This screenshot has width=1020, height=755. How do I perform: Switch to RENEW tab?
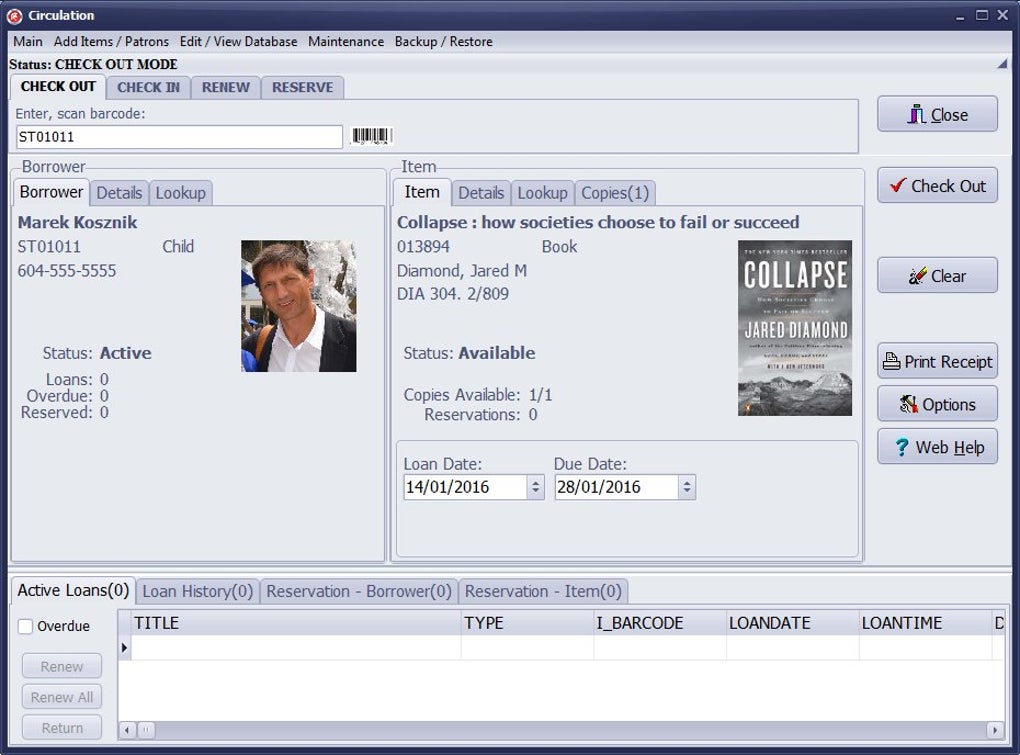[x=226, y=88]
